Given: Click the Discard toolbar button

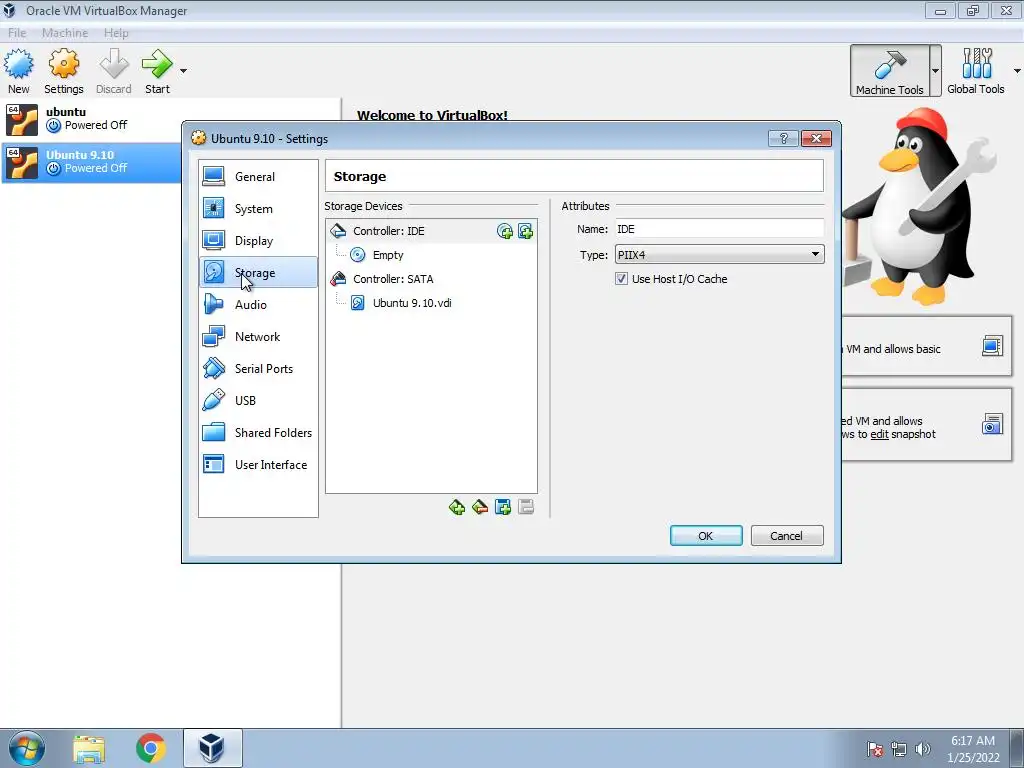Looking at the screenshot, I should 114,72.
